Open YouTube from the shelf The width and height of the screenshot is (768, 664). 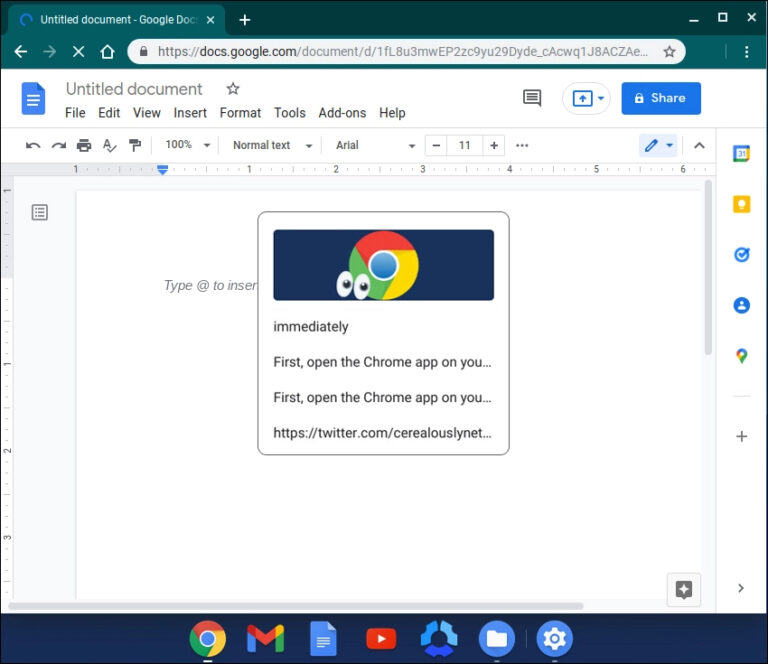[x=381, y=639]
